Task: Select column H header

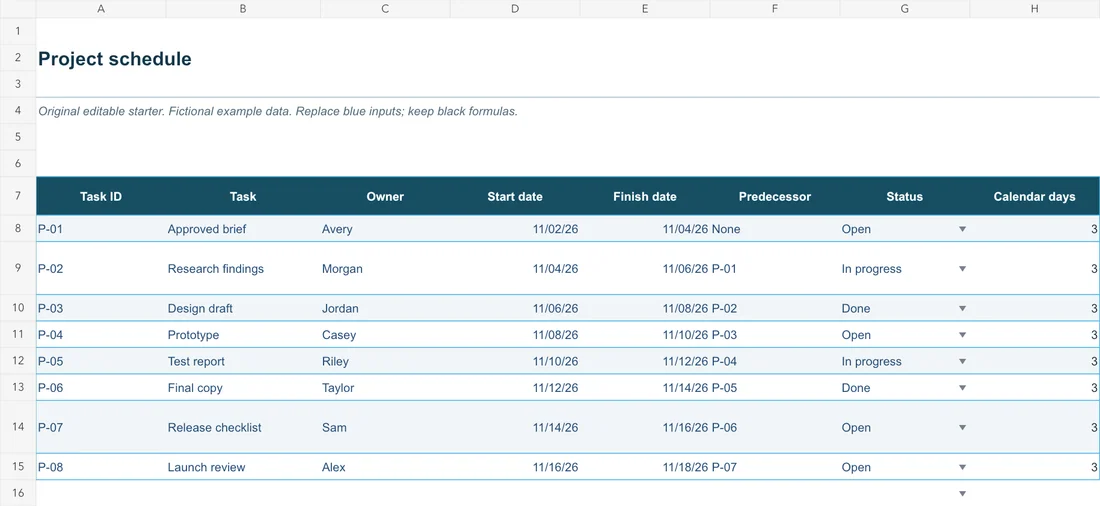Action: (1035, 8)
